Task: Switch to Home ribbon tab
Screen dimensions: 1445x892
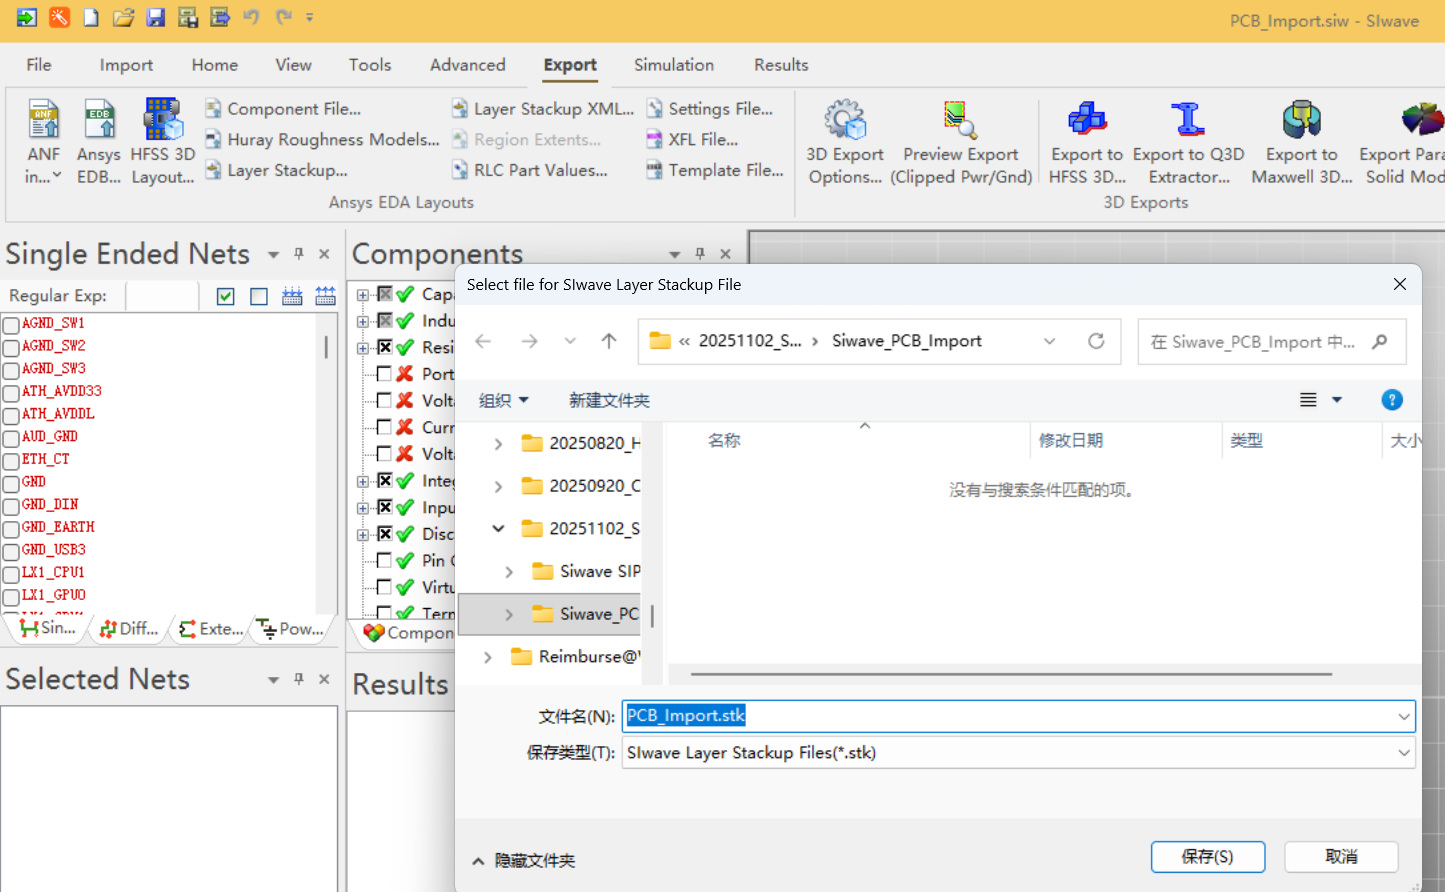Action: pos(215,65)
